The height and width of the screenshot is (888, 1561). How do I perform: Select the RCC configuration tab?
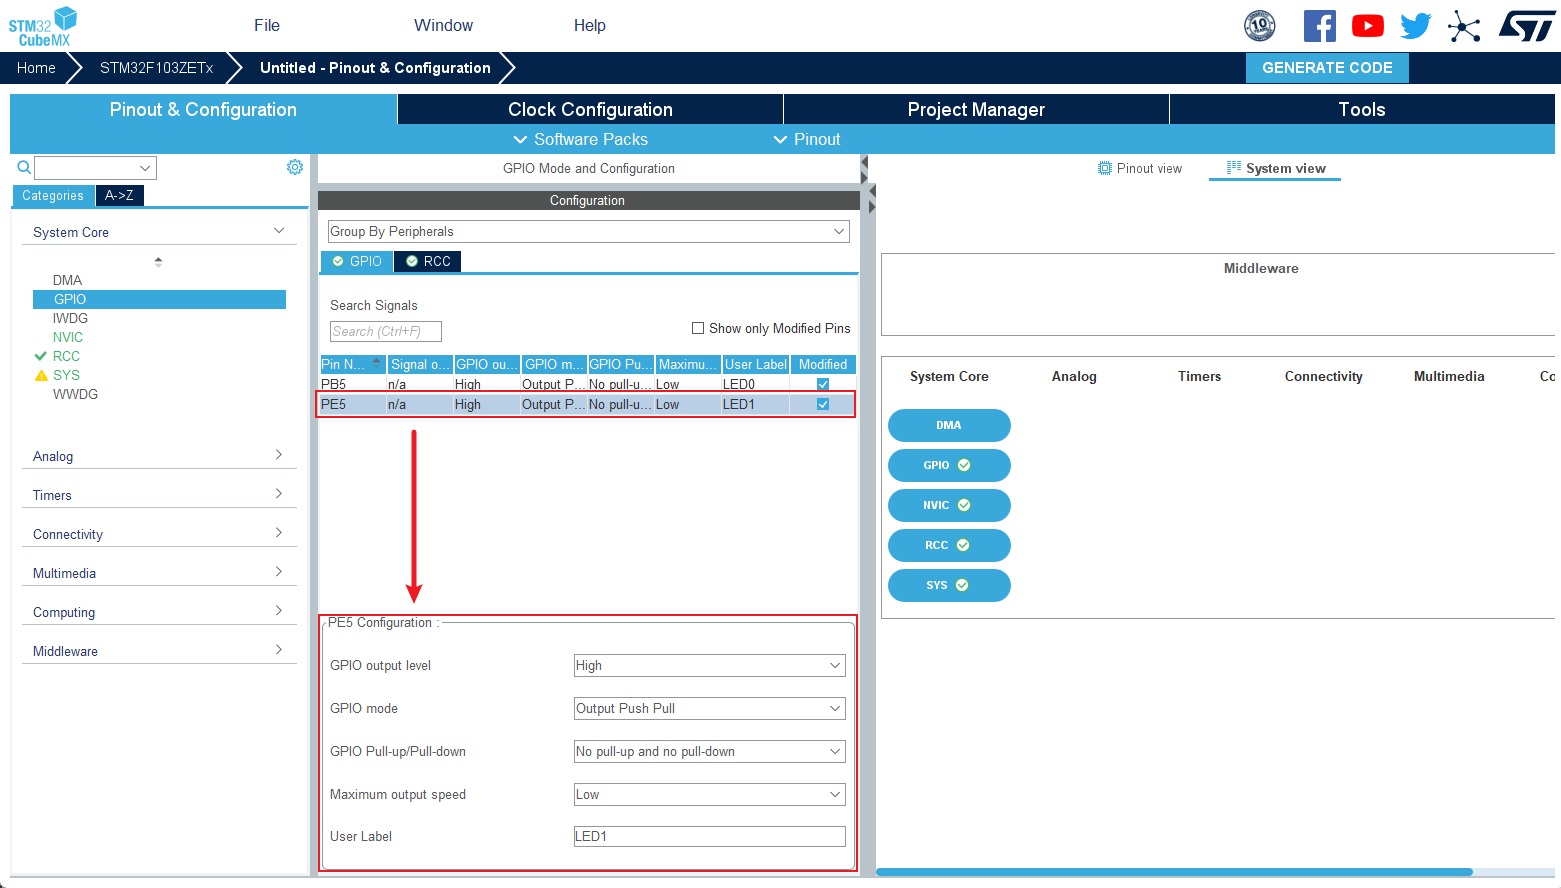point(428,261)
